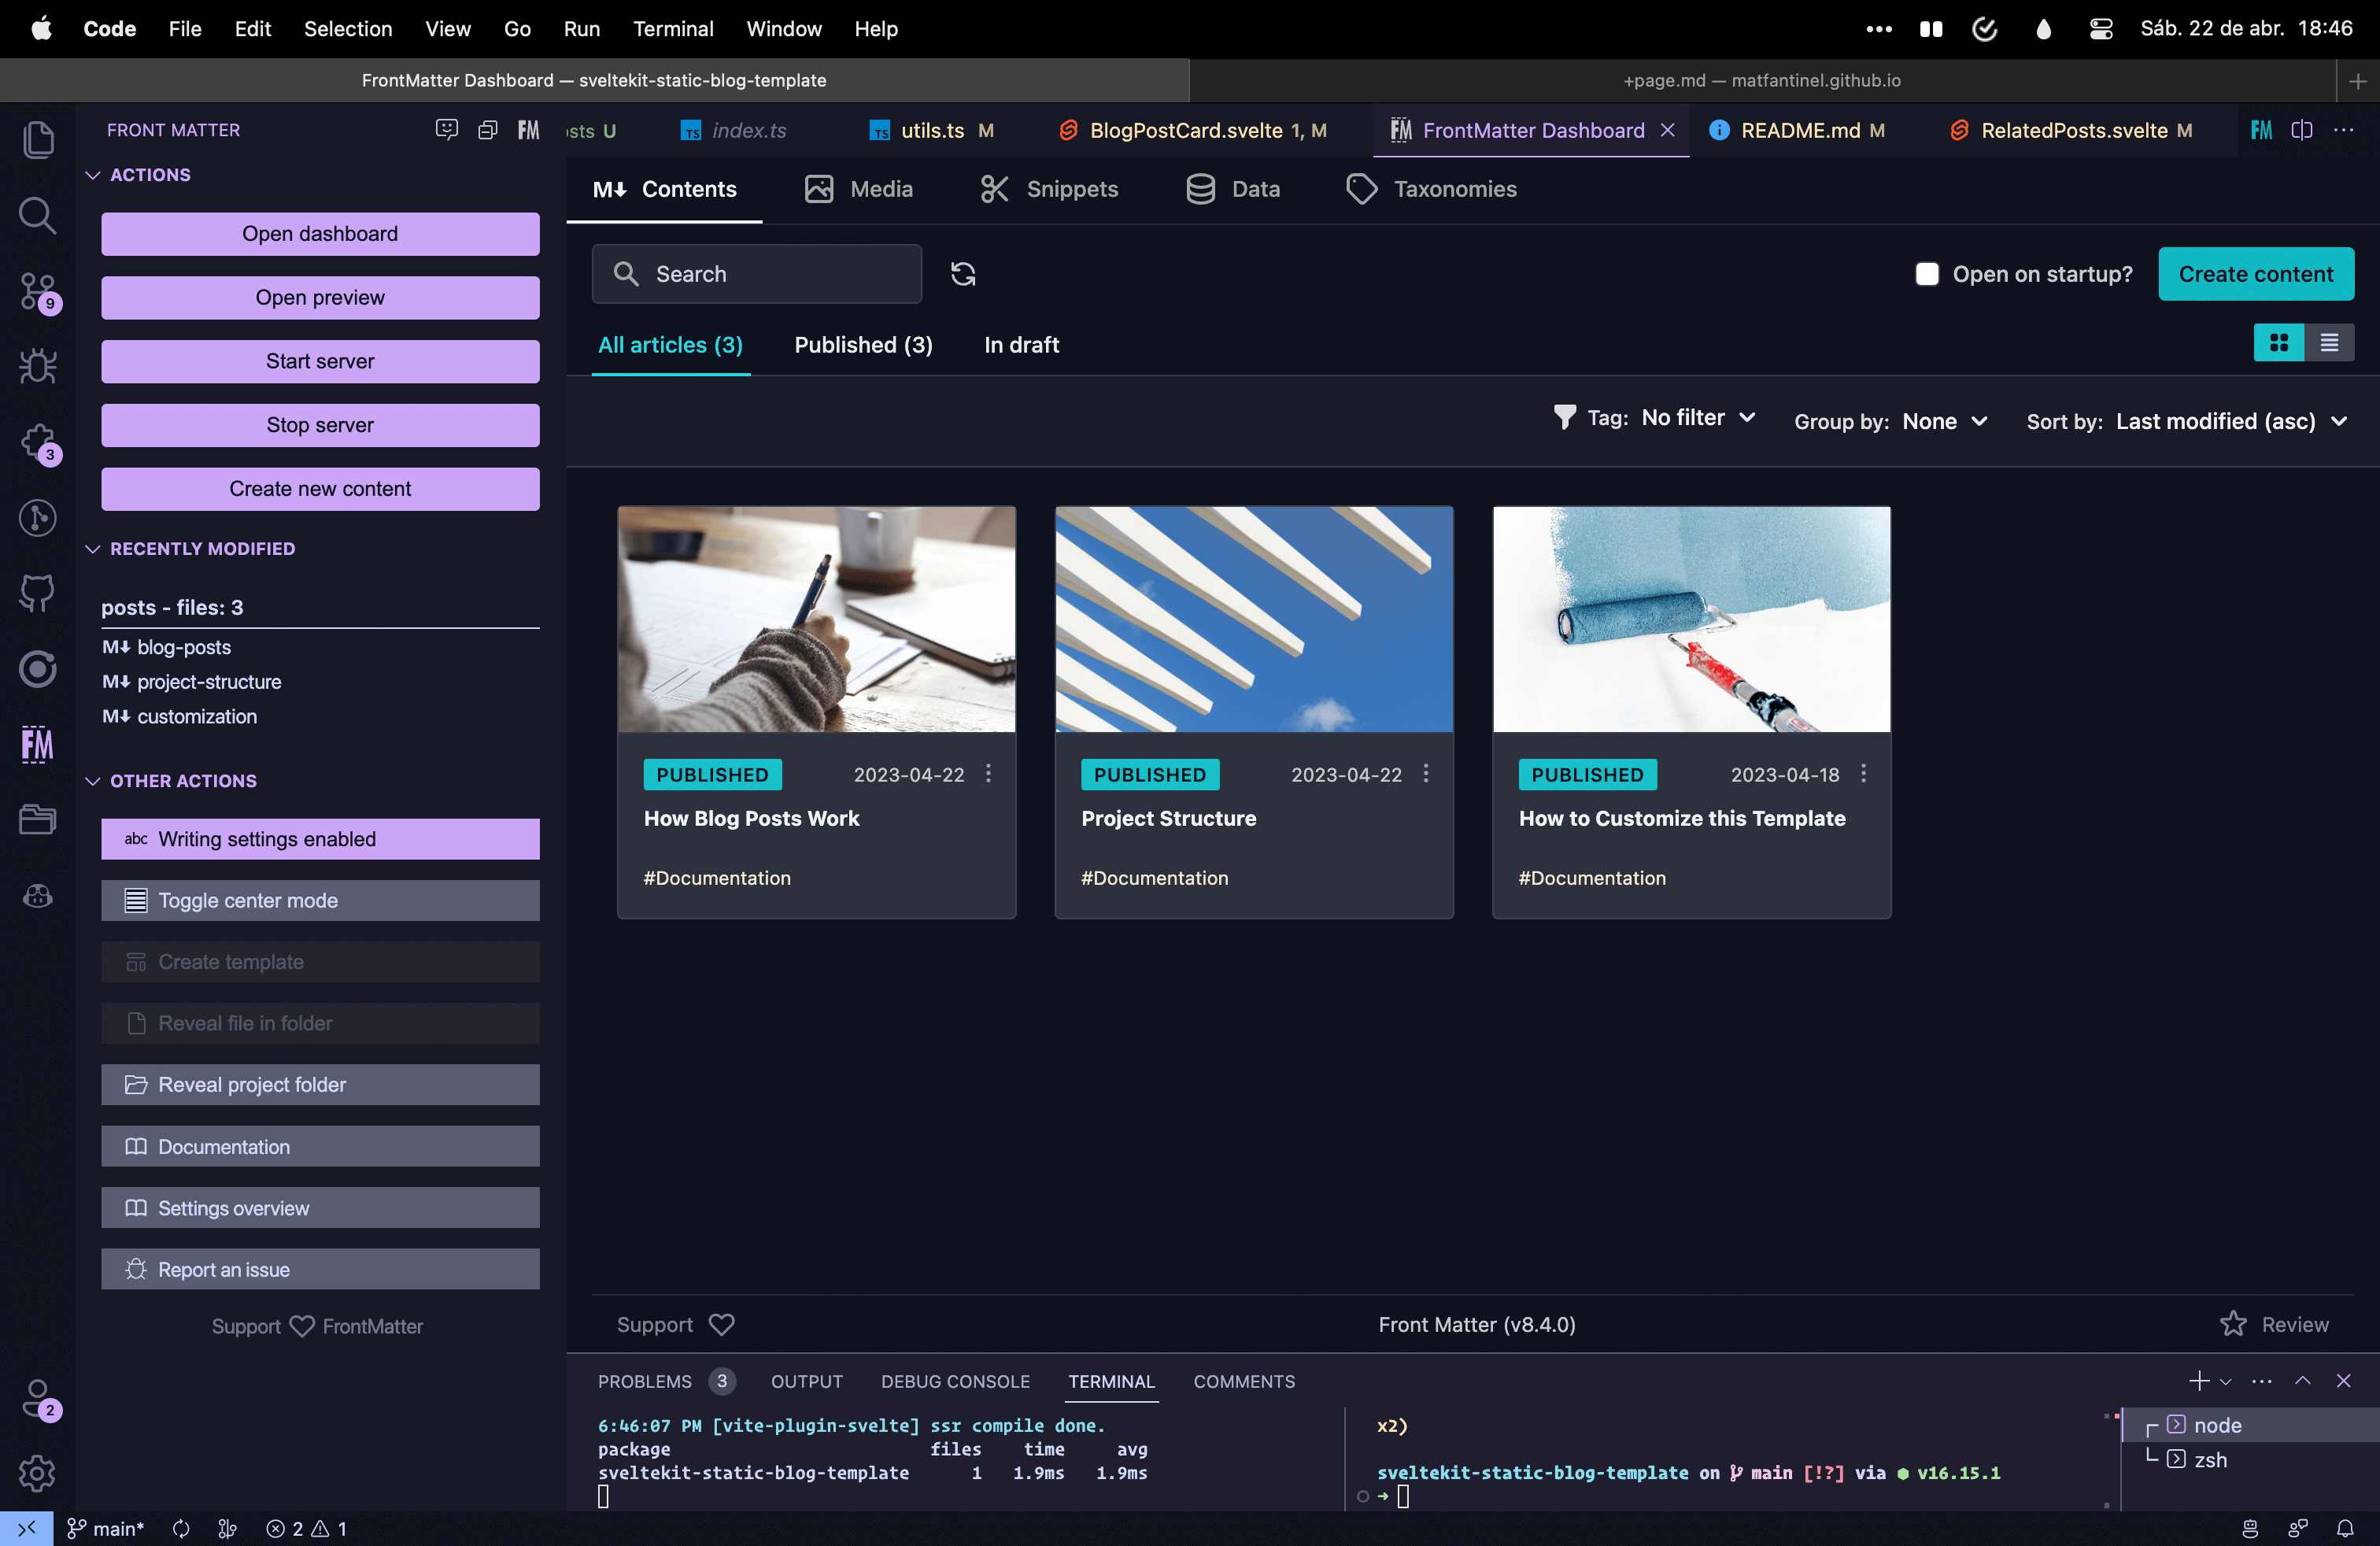Open the Group by None dropdown
The image size is (2380, 1546).
[1944, 421]
